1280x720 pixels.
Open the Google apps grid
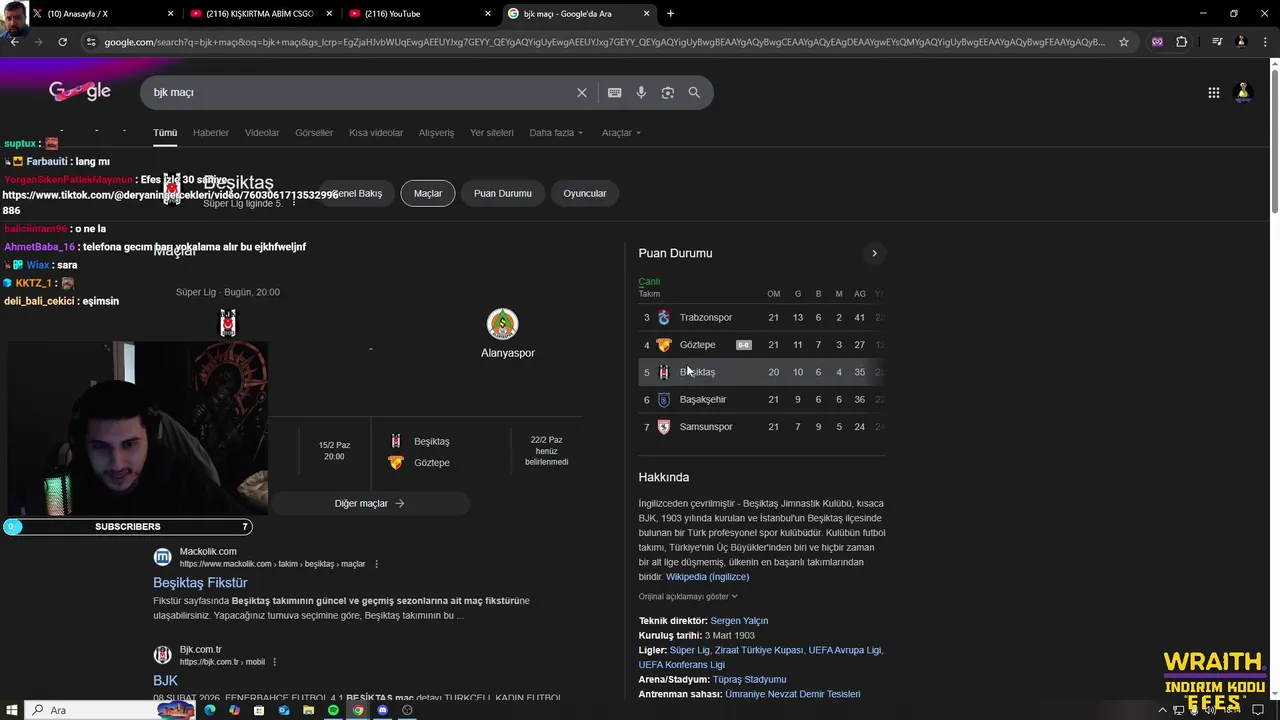click(1213, 92)
